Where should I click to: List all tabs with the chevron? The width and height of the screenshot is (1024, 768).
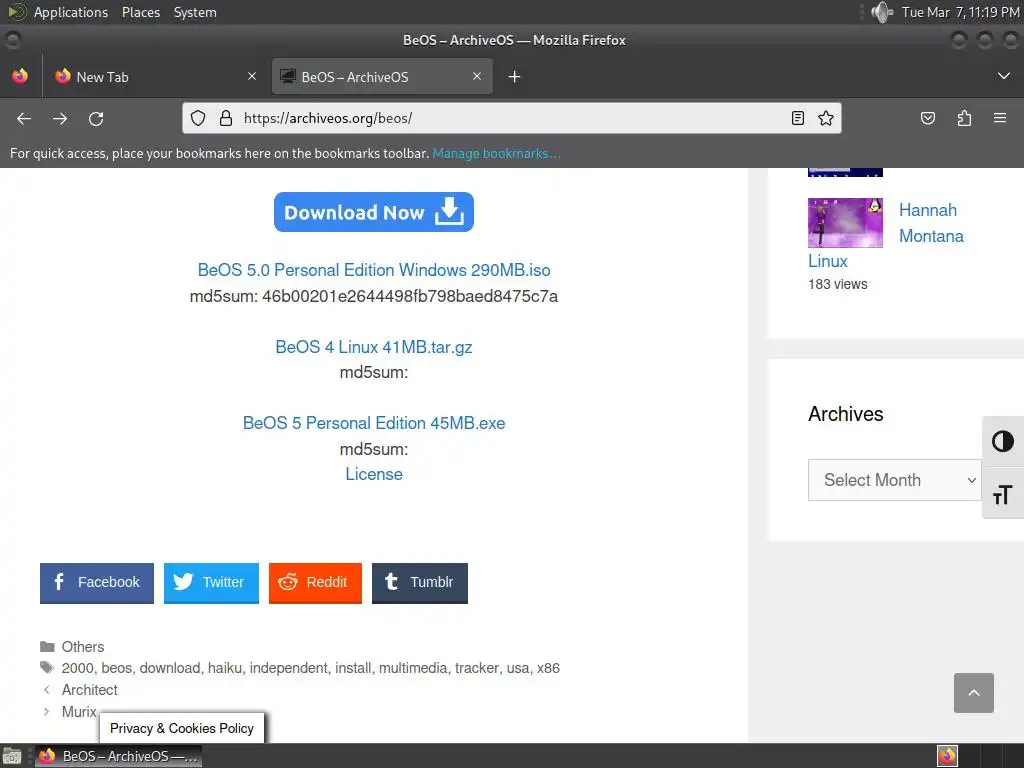pyautogui.click(x=1004, y=76)
